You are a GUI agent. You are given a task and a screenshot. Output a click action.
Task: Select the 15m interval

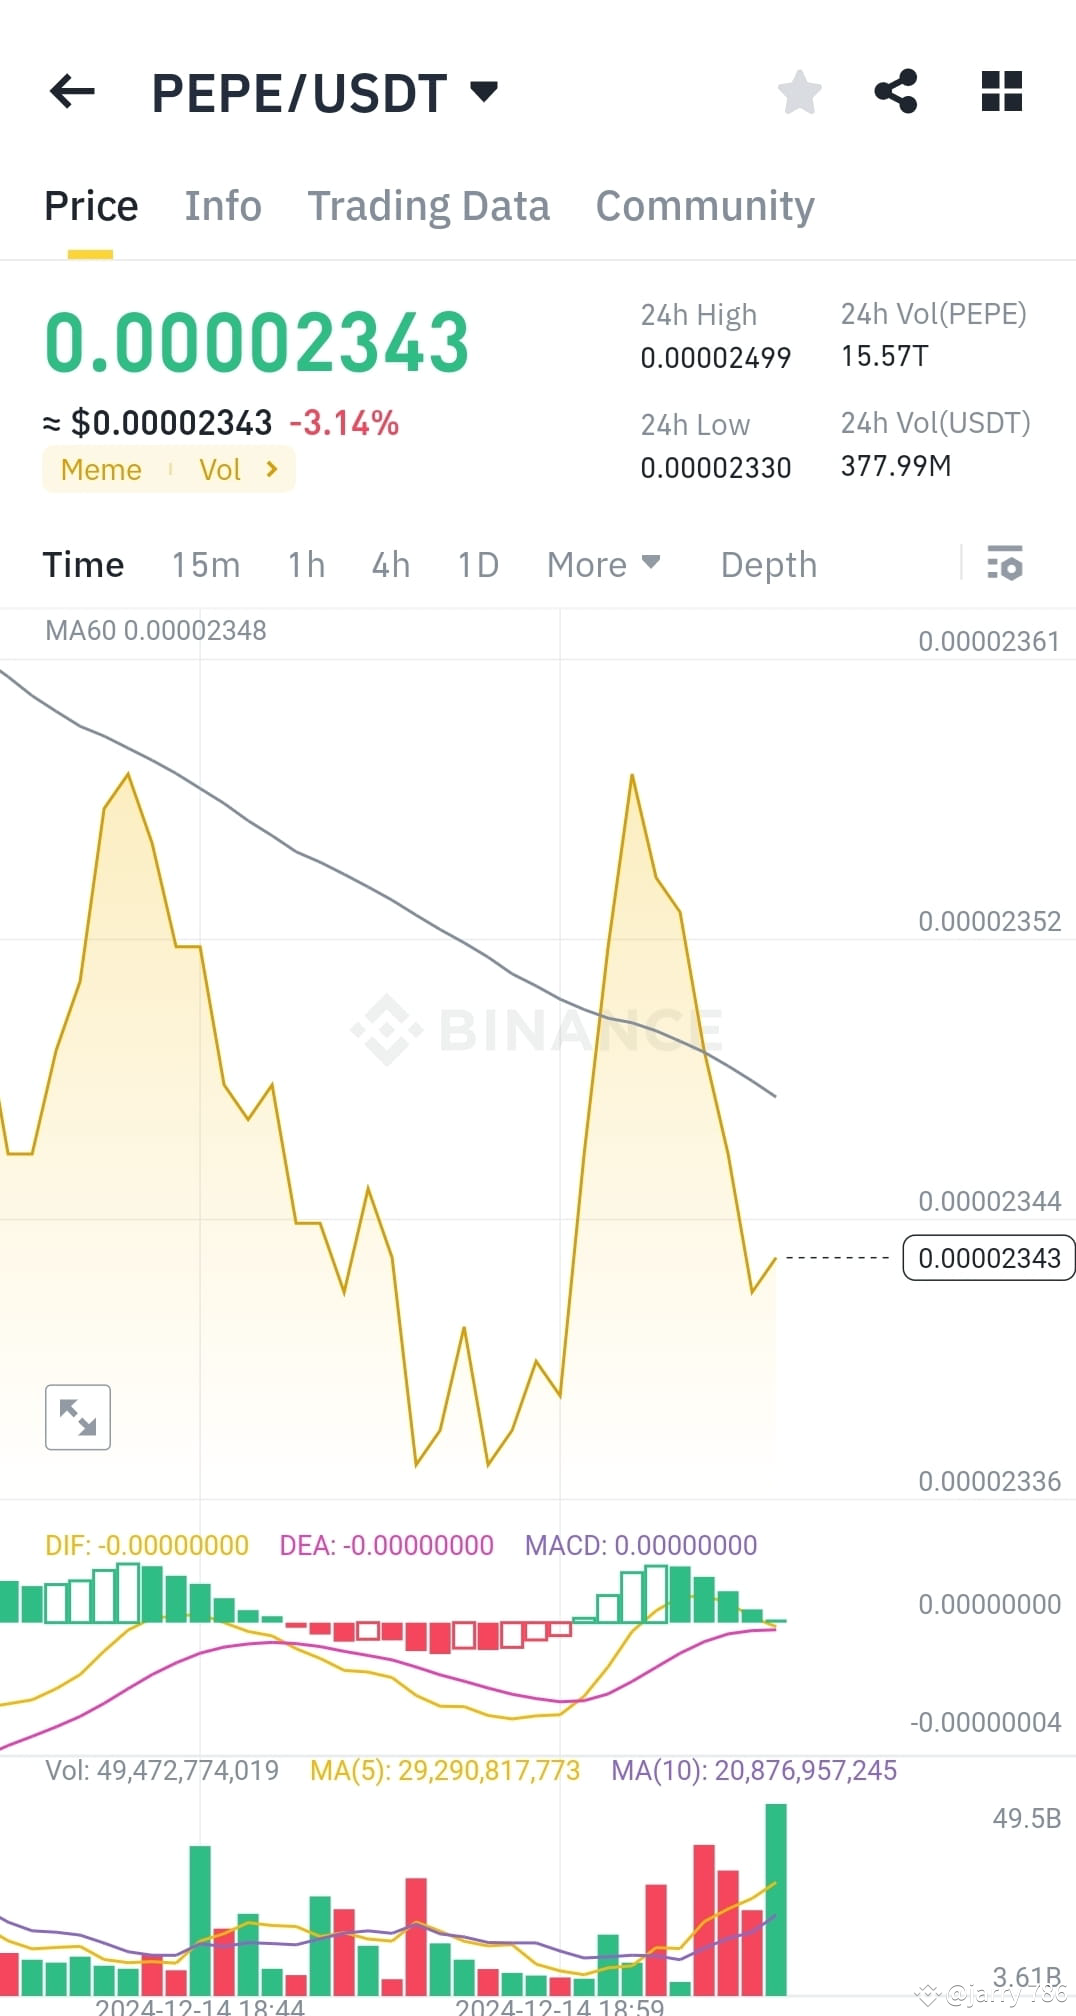pos(204,564)
